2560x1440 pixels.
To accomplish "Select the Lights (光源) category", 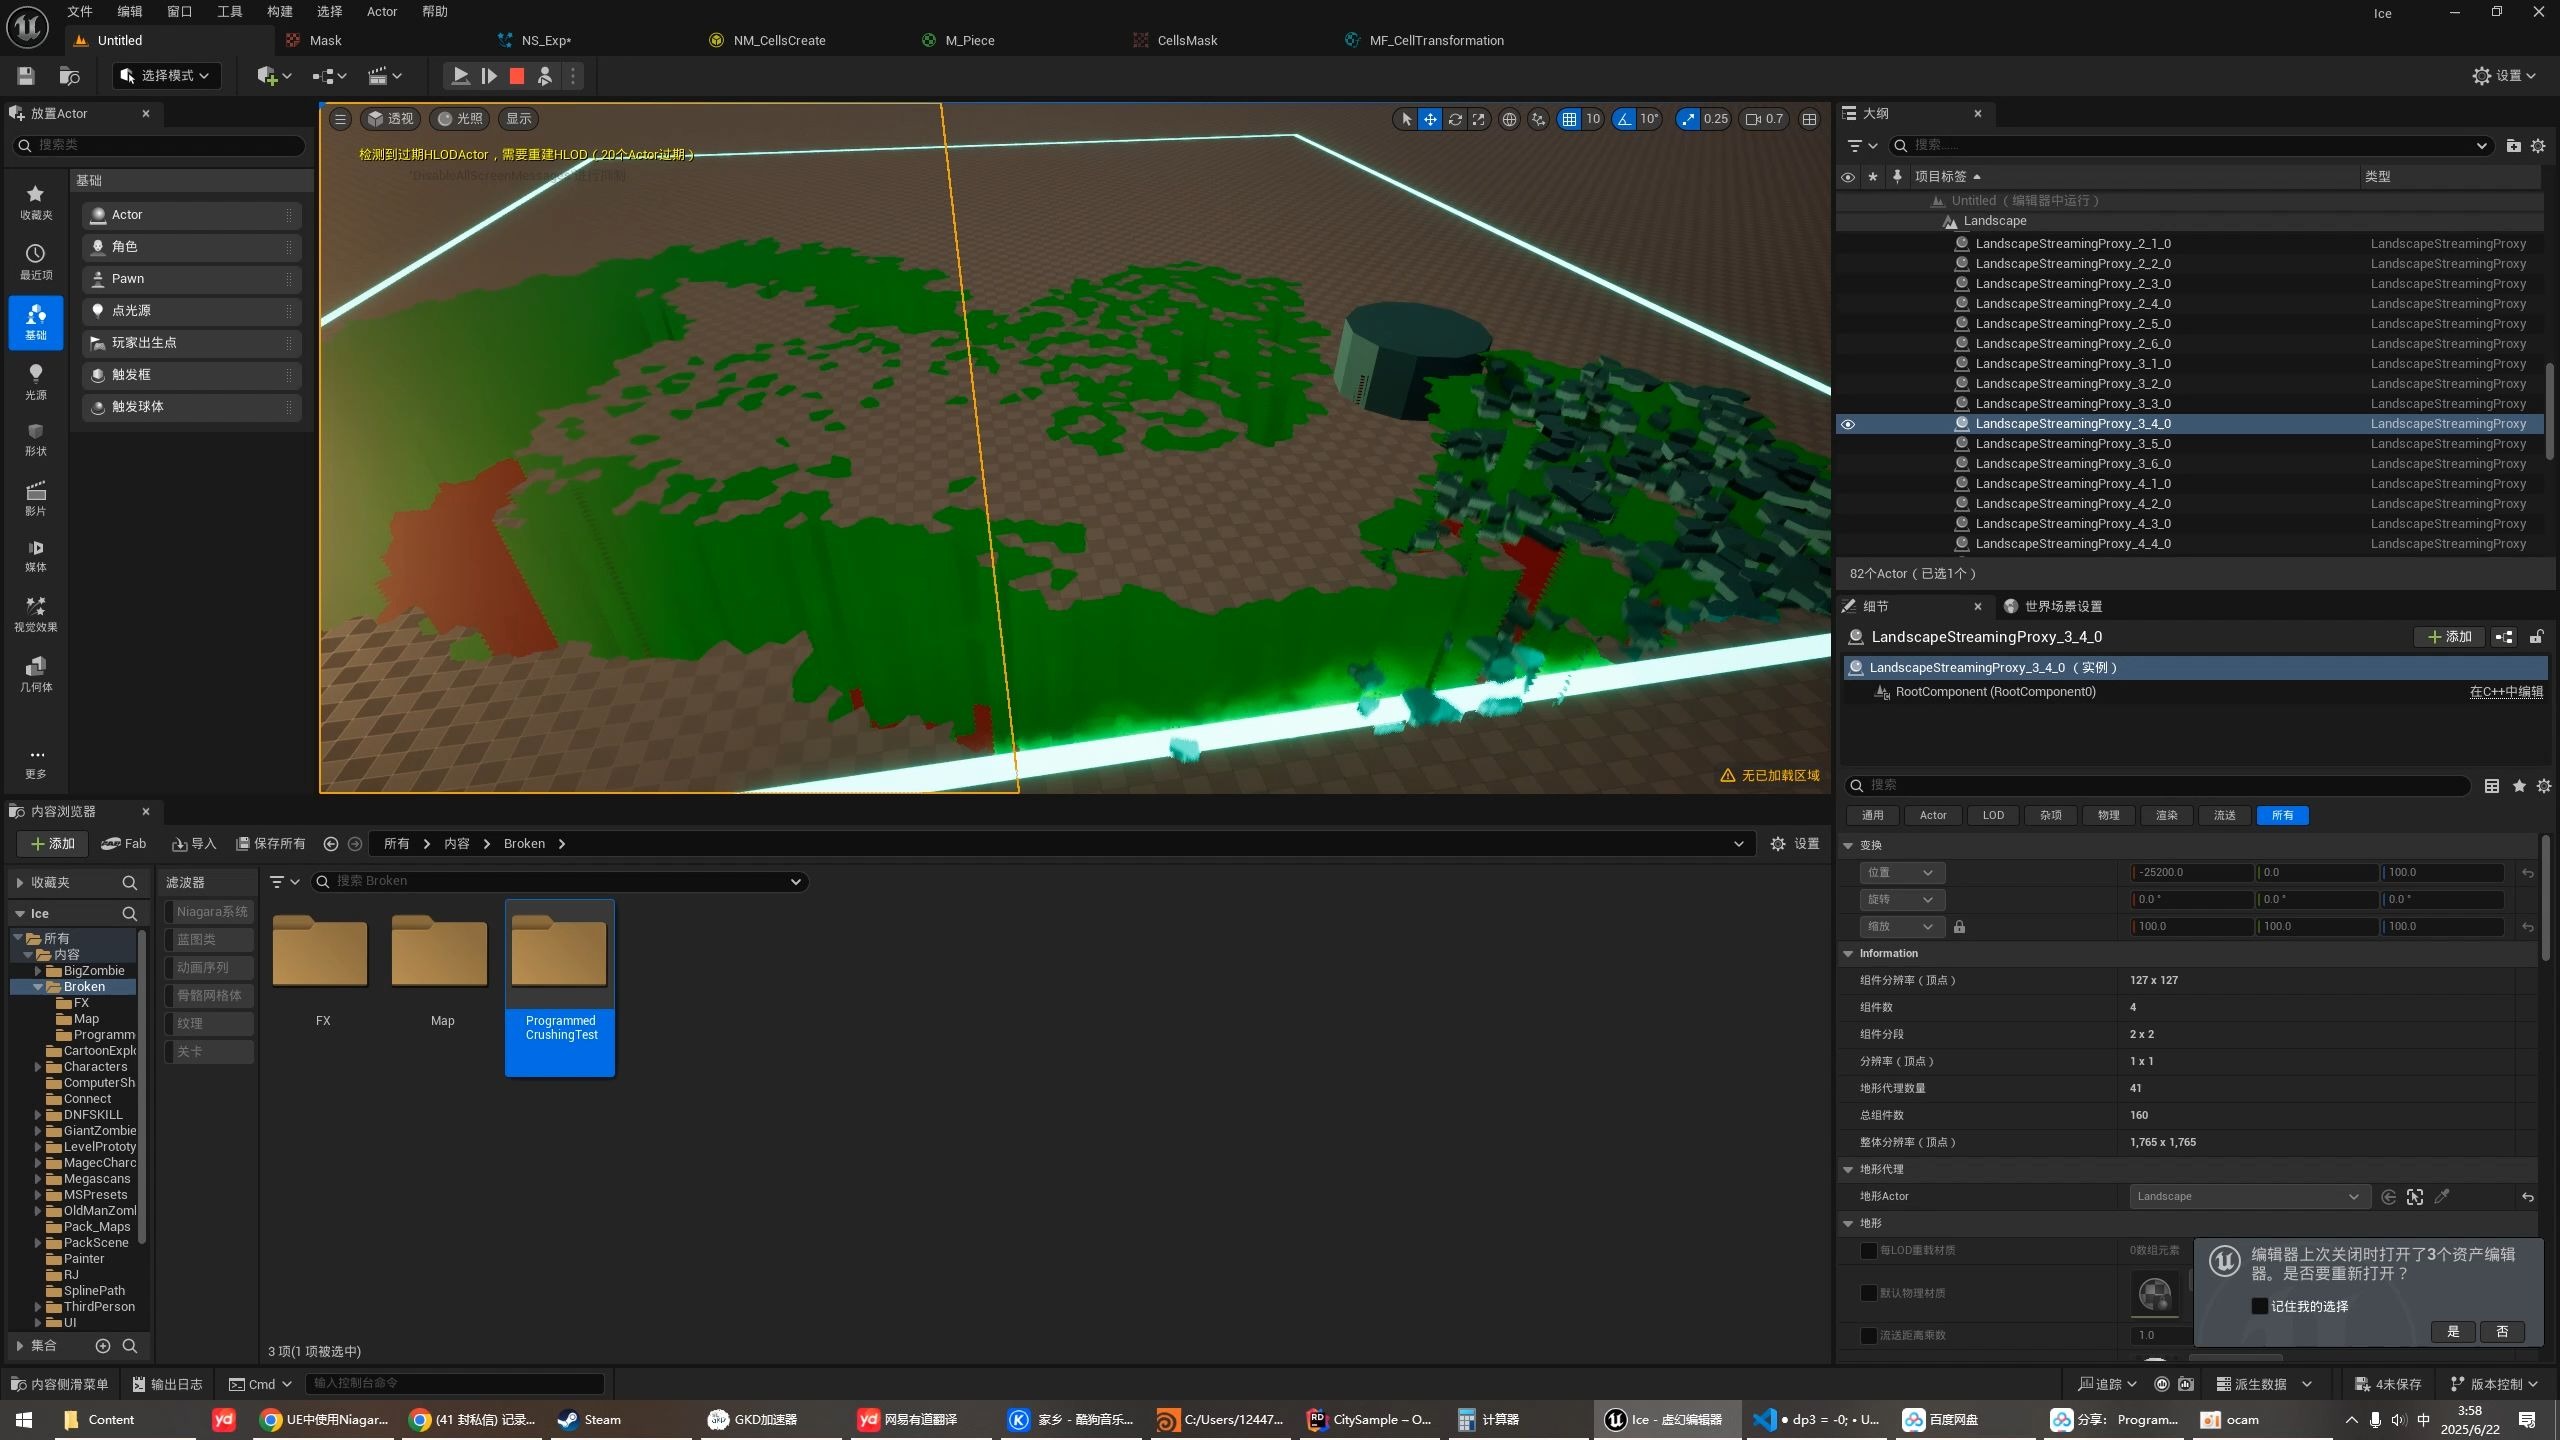I will (35, 382).
